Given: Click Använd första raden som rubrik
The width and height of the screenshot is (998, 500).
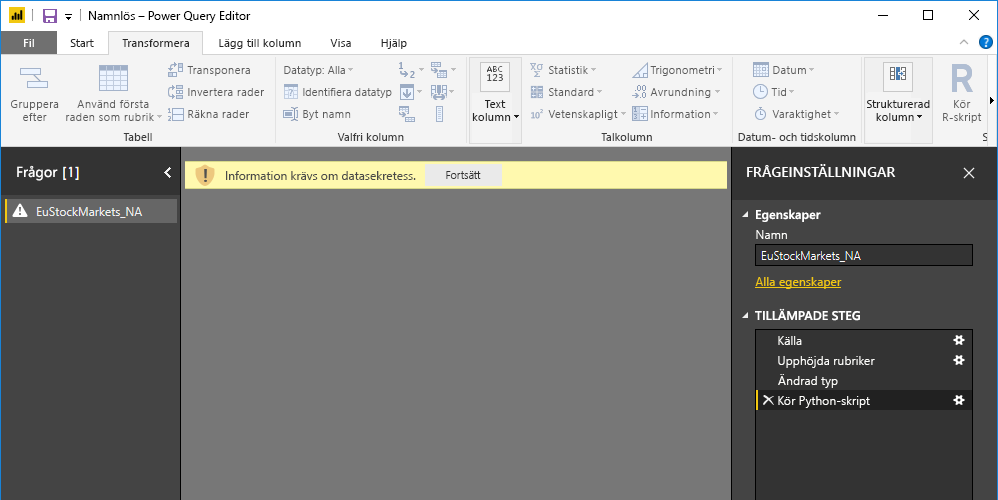Looking at the screenshot, I should tap(113, 94).
